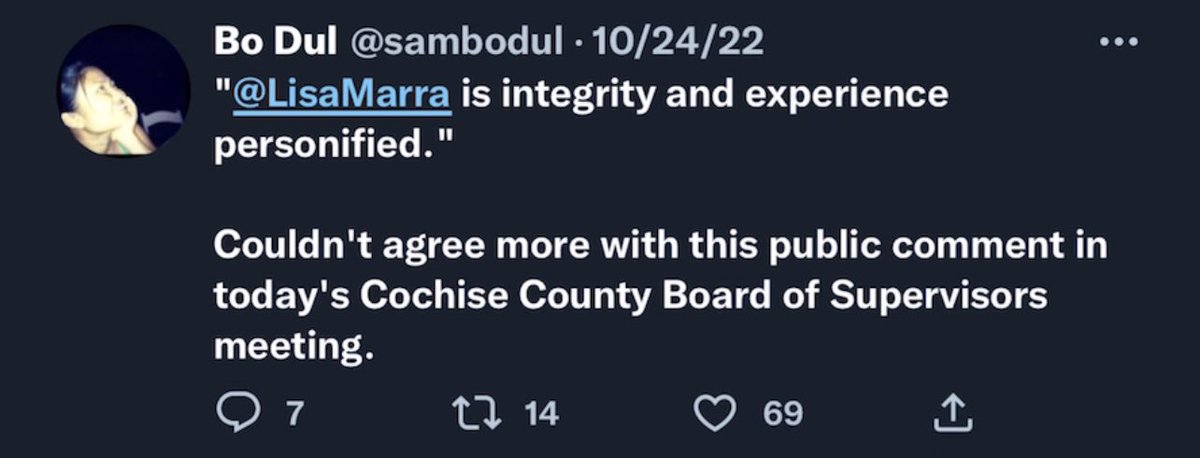This screenshot has height=458, width=1200.
Task: Open Bo Dul's profile picture
Action: [124, 90]
